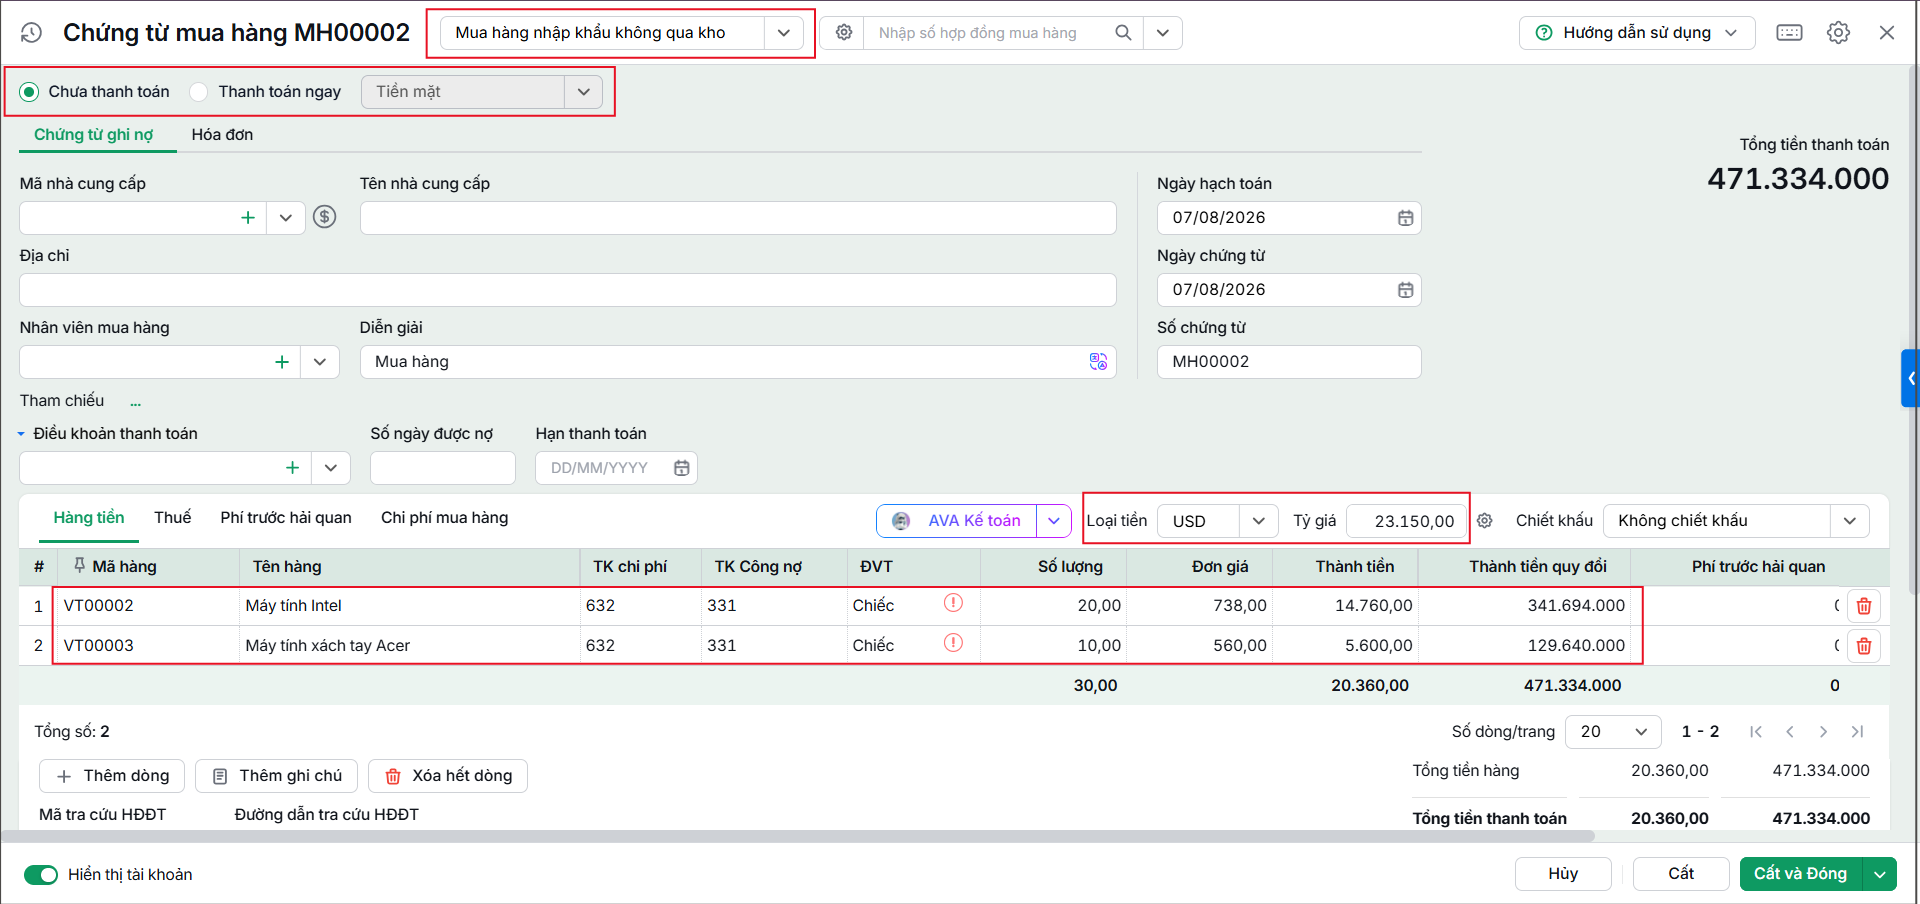Click the currency dollar icon beside supplier code
This screenshot has width=1920, height=904.
(324, 217)
